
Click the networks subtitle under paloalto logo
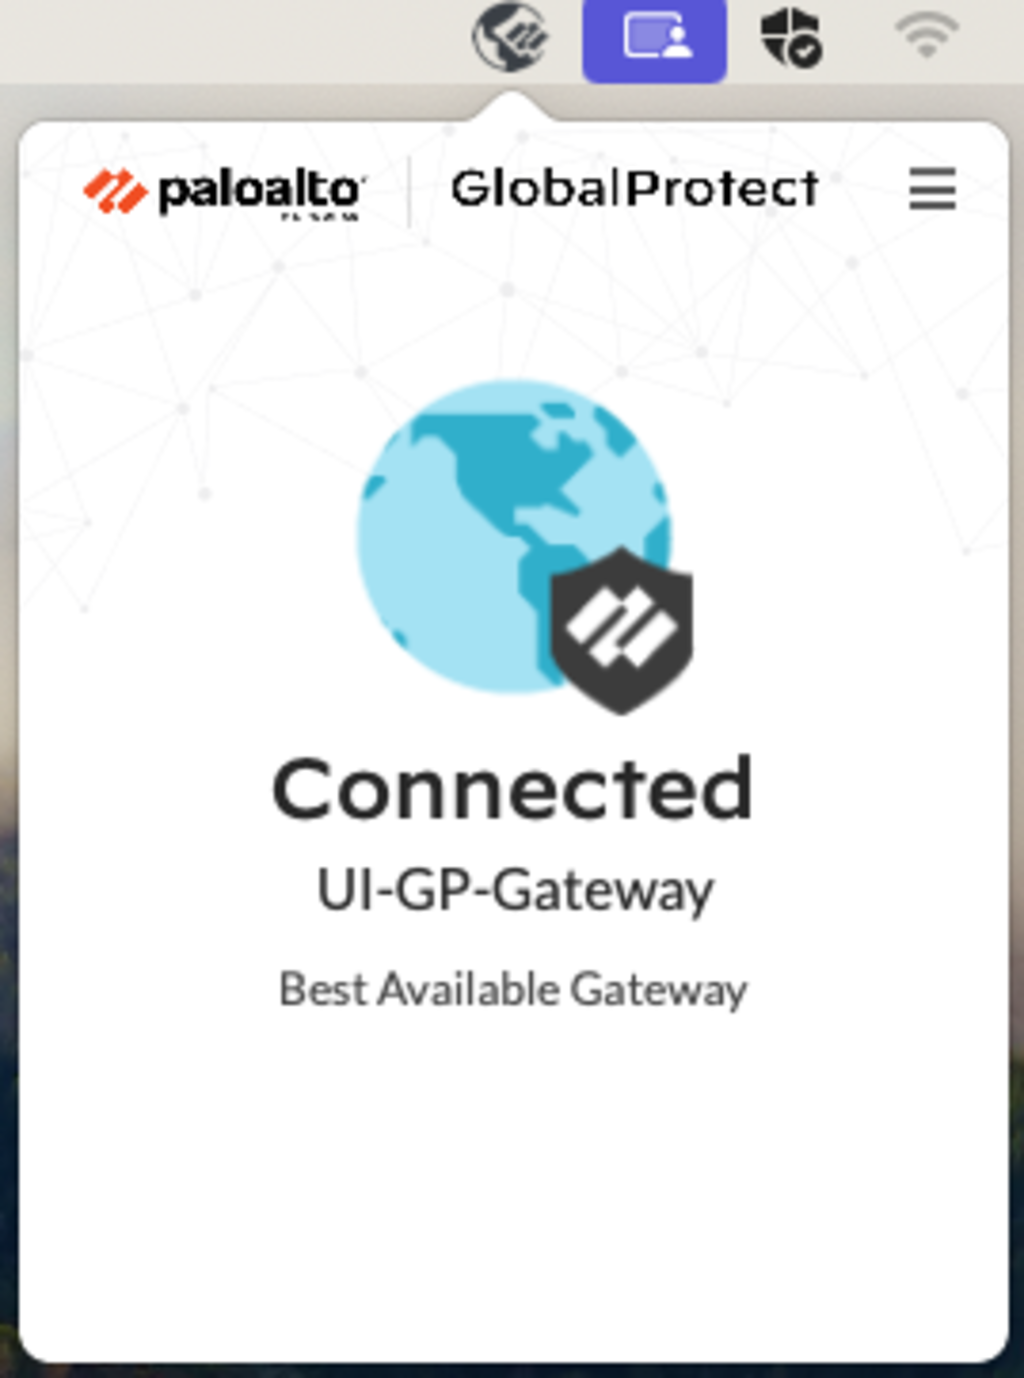[x=319, y=216]
